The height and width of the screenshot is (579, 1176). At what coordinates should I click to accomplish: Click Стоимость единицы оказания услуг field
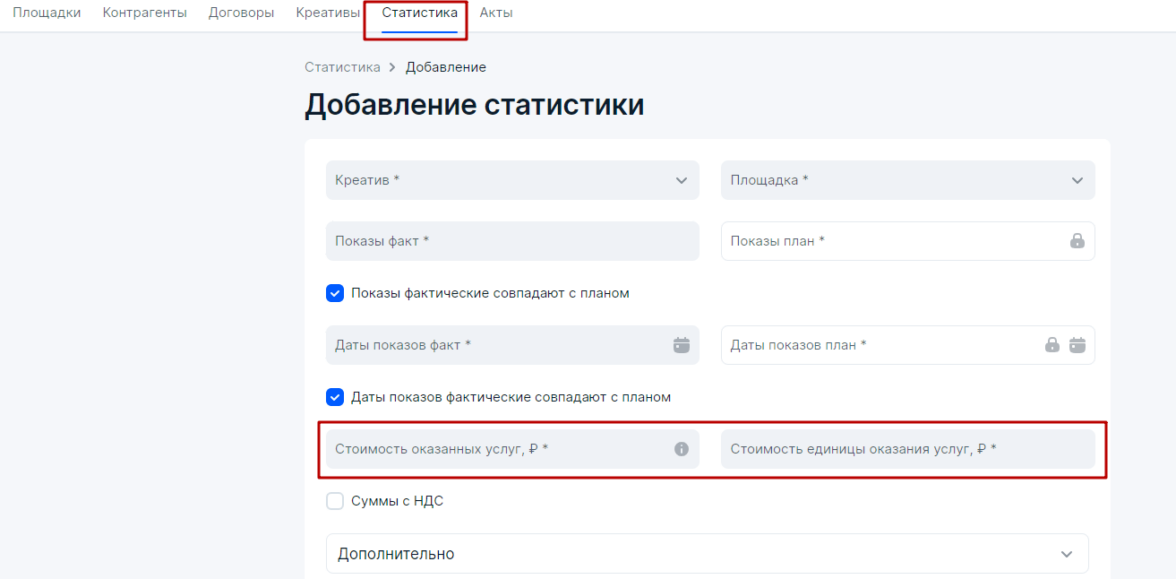click(908, 449)
